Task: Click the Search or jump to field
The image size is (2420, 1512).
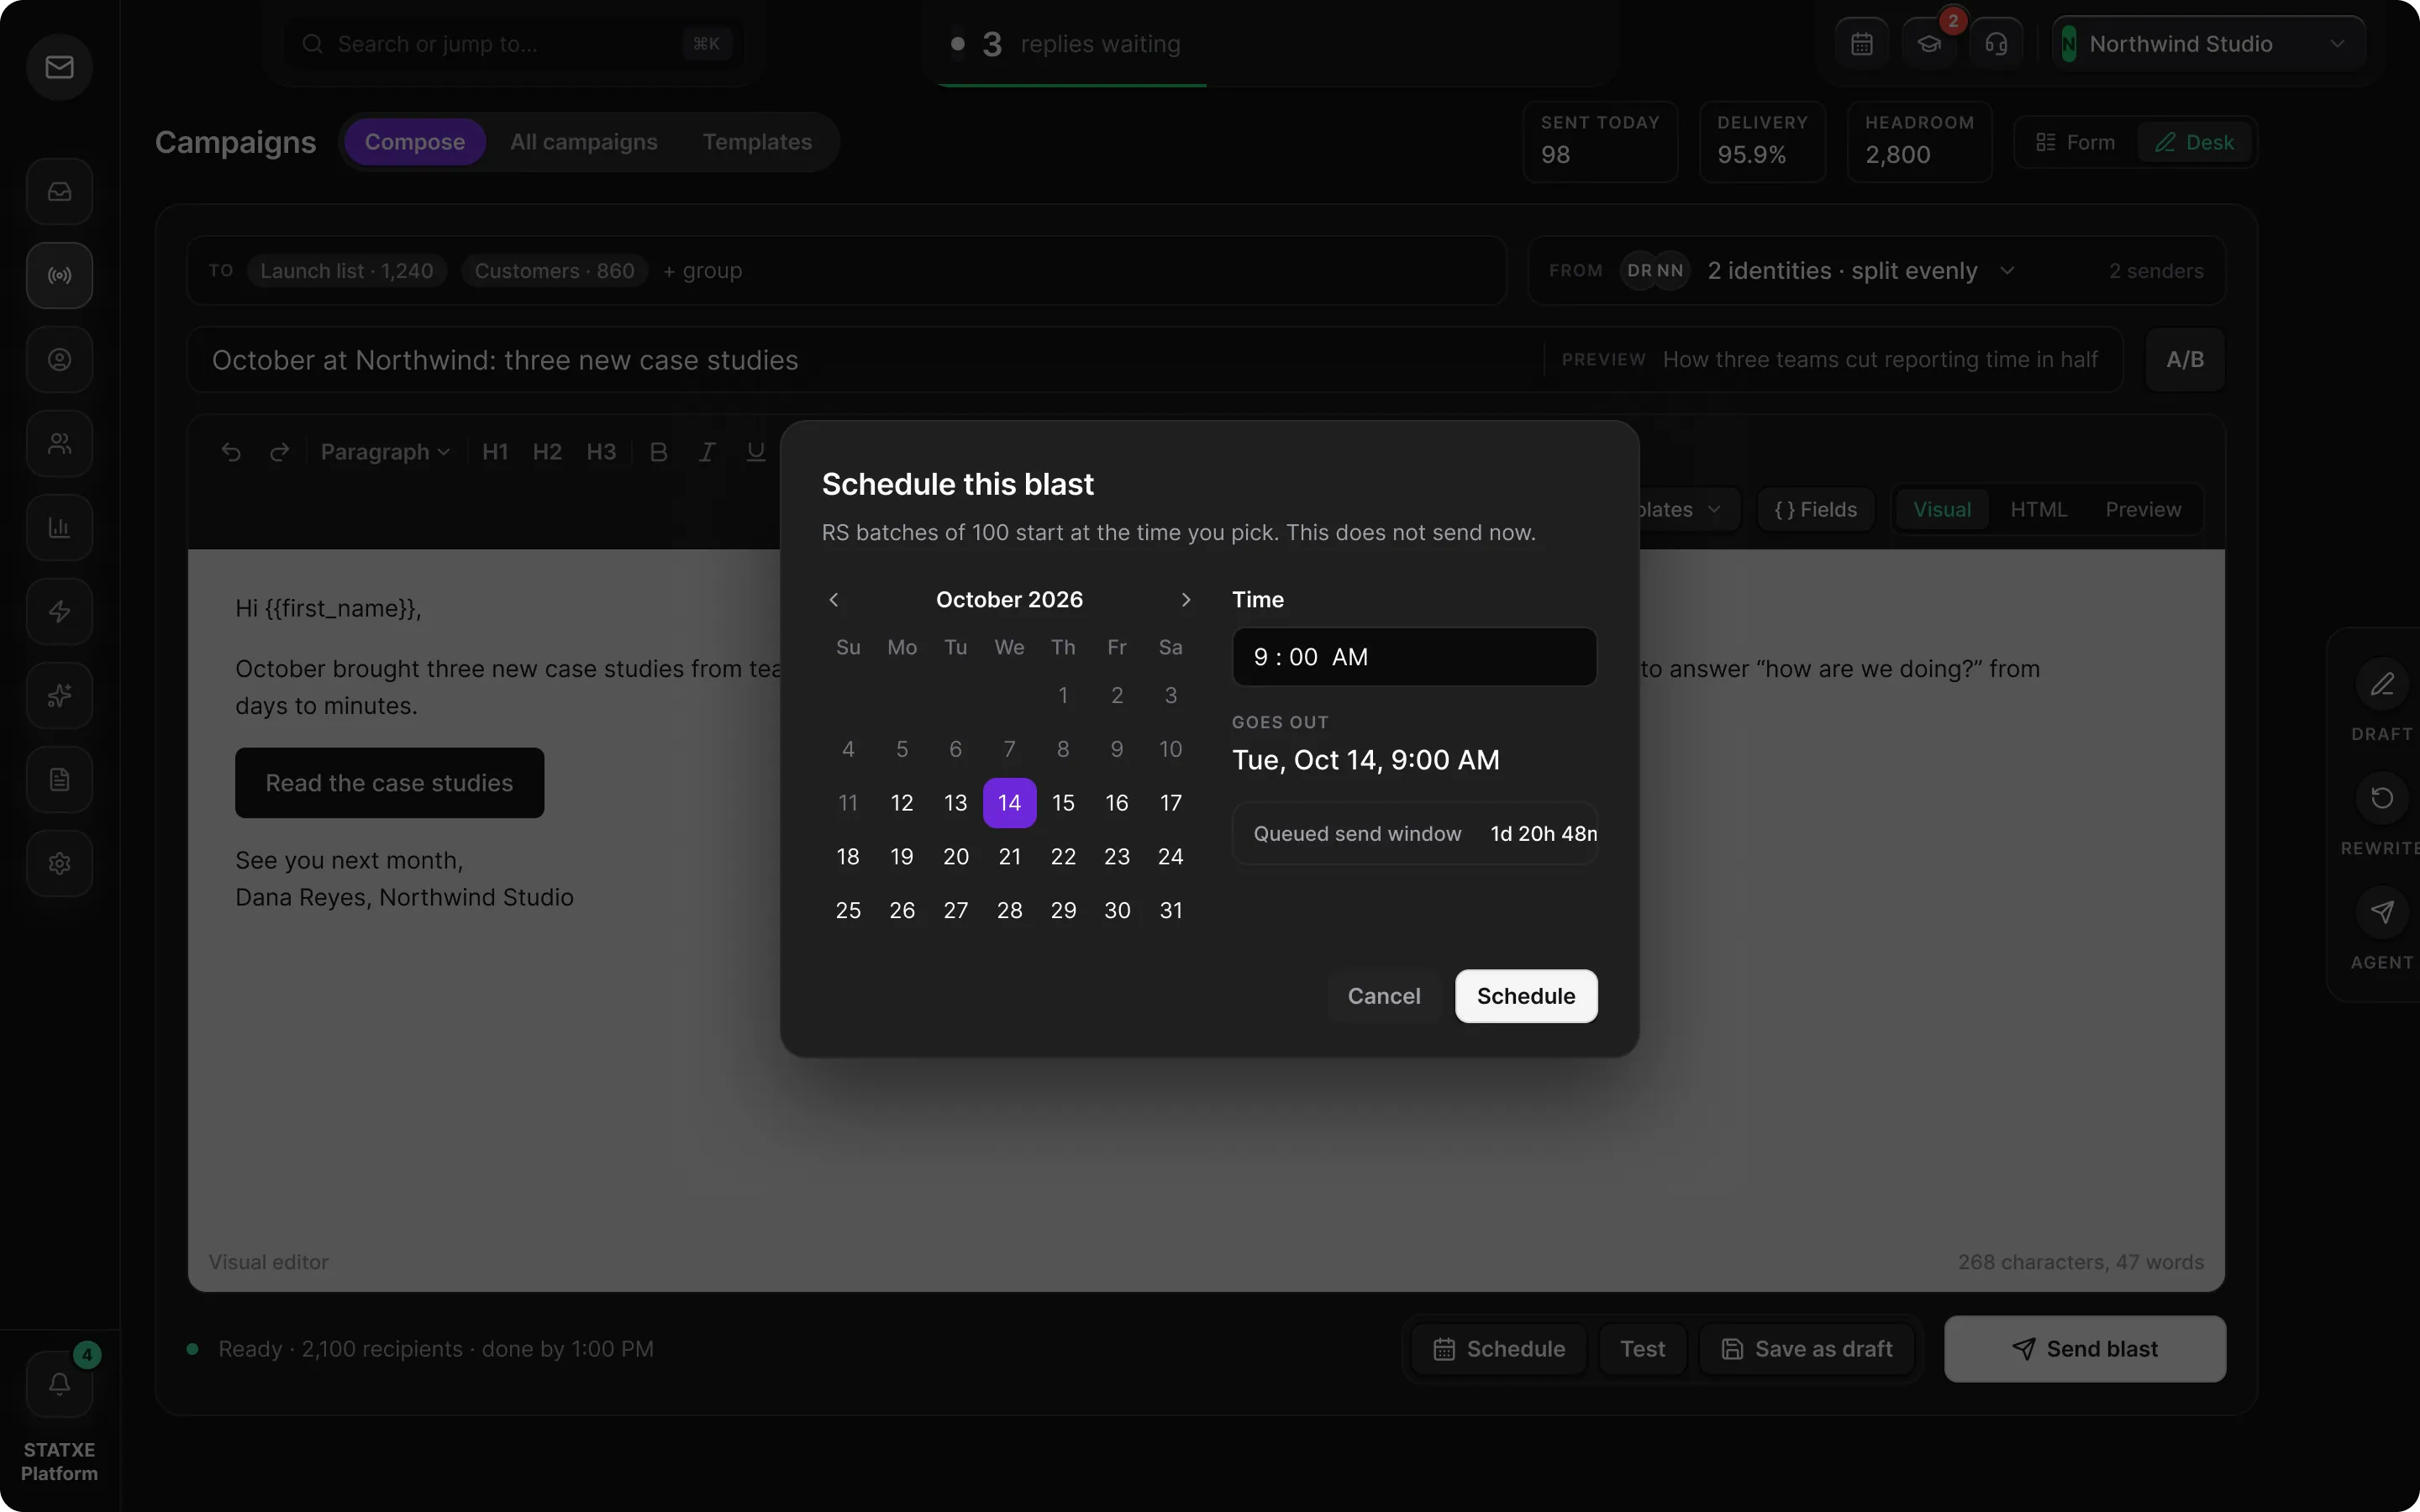Action: 513,44
